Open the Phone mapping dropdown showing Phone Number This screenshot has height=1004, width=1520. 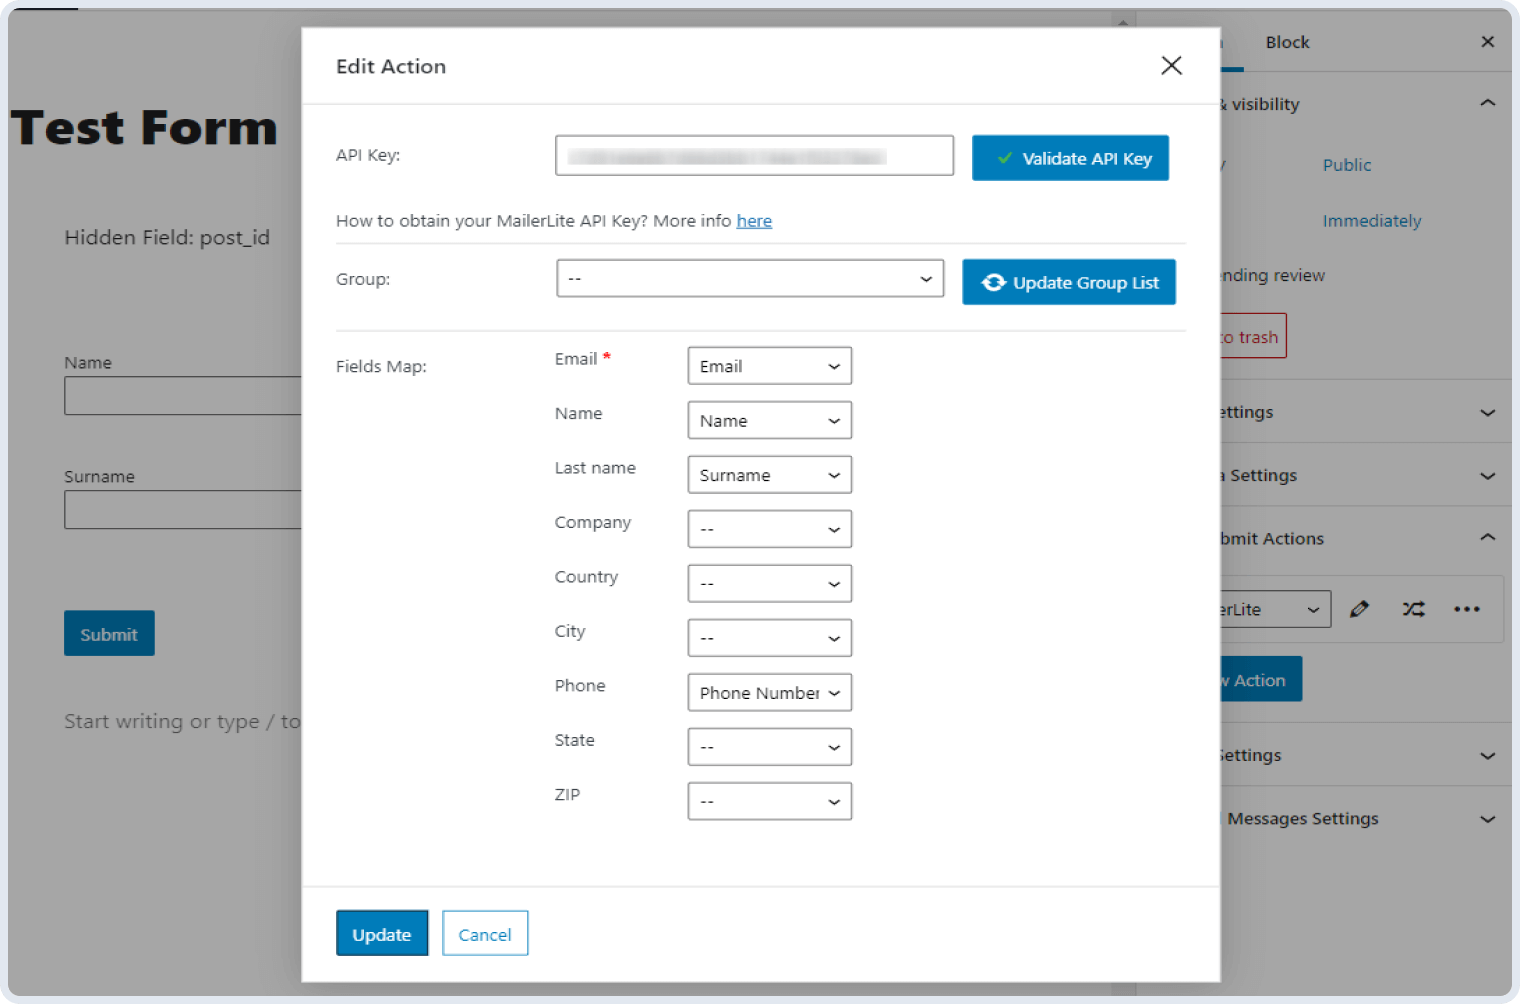(x=769, y=692)
